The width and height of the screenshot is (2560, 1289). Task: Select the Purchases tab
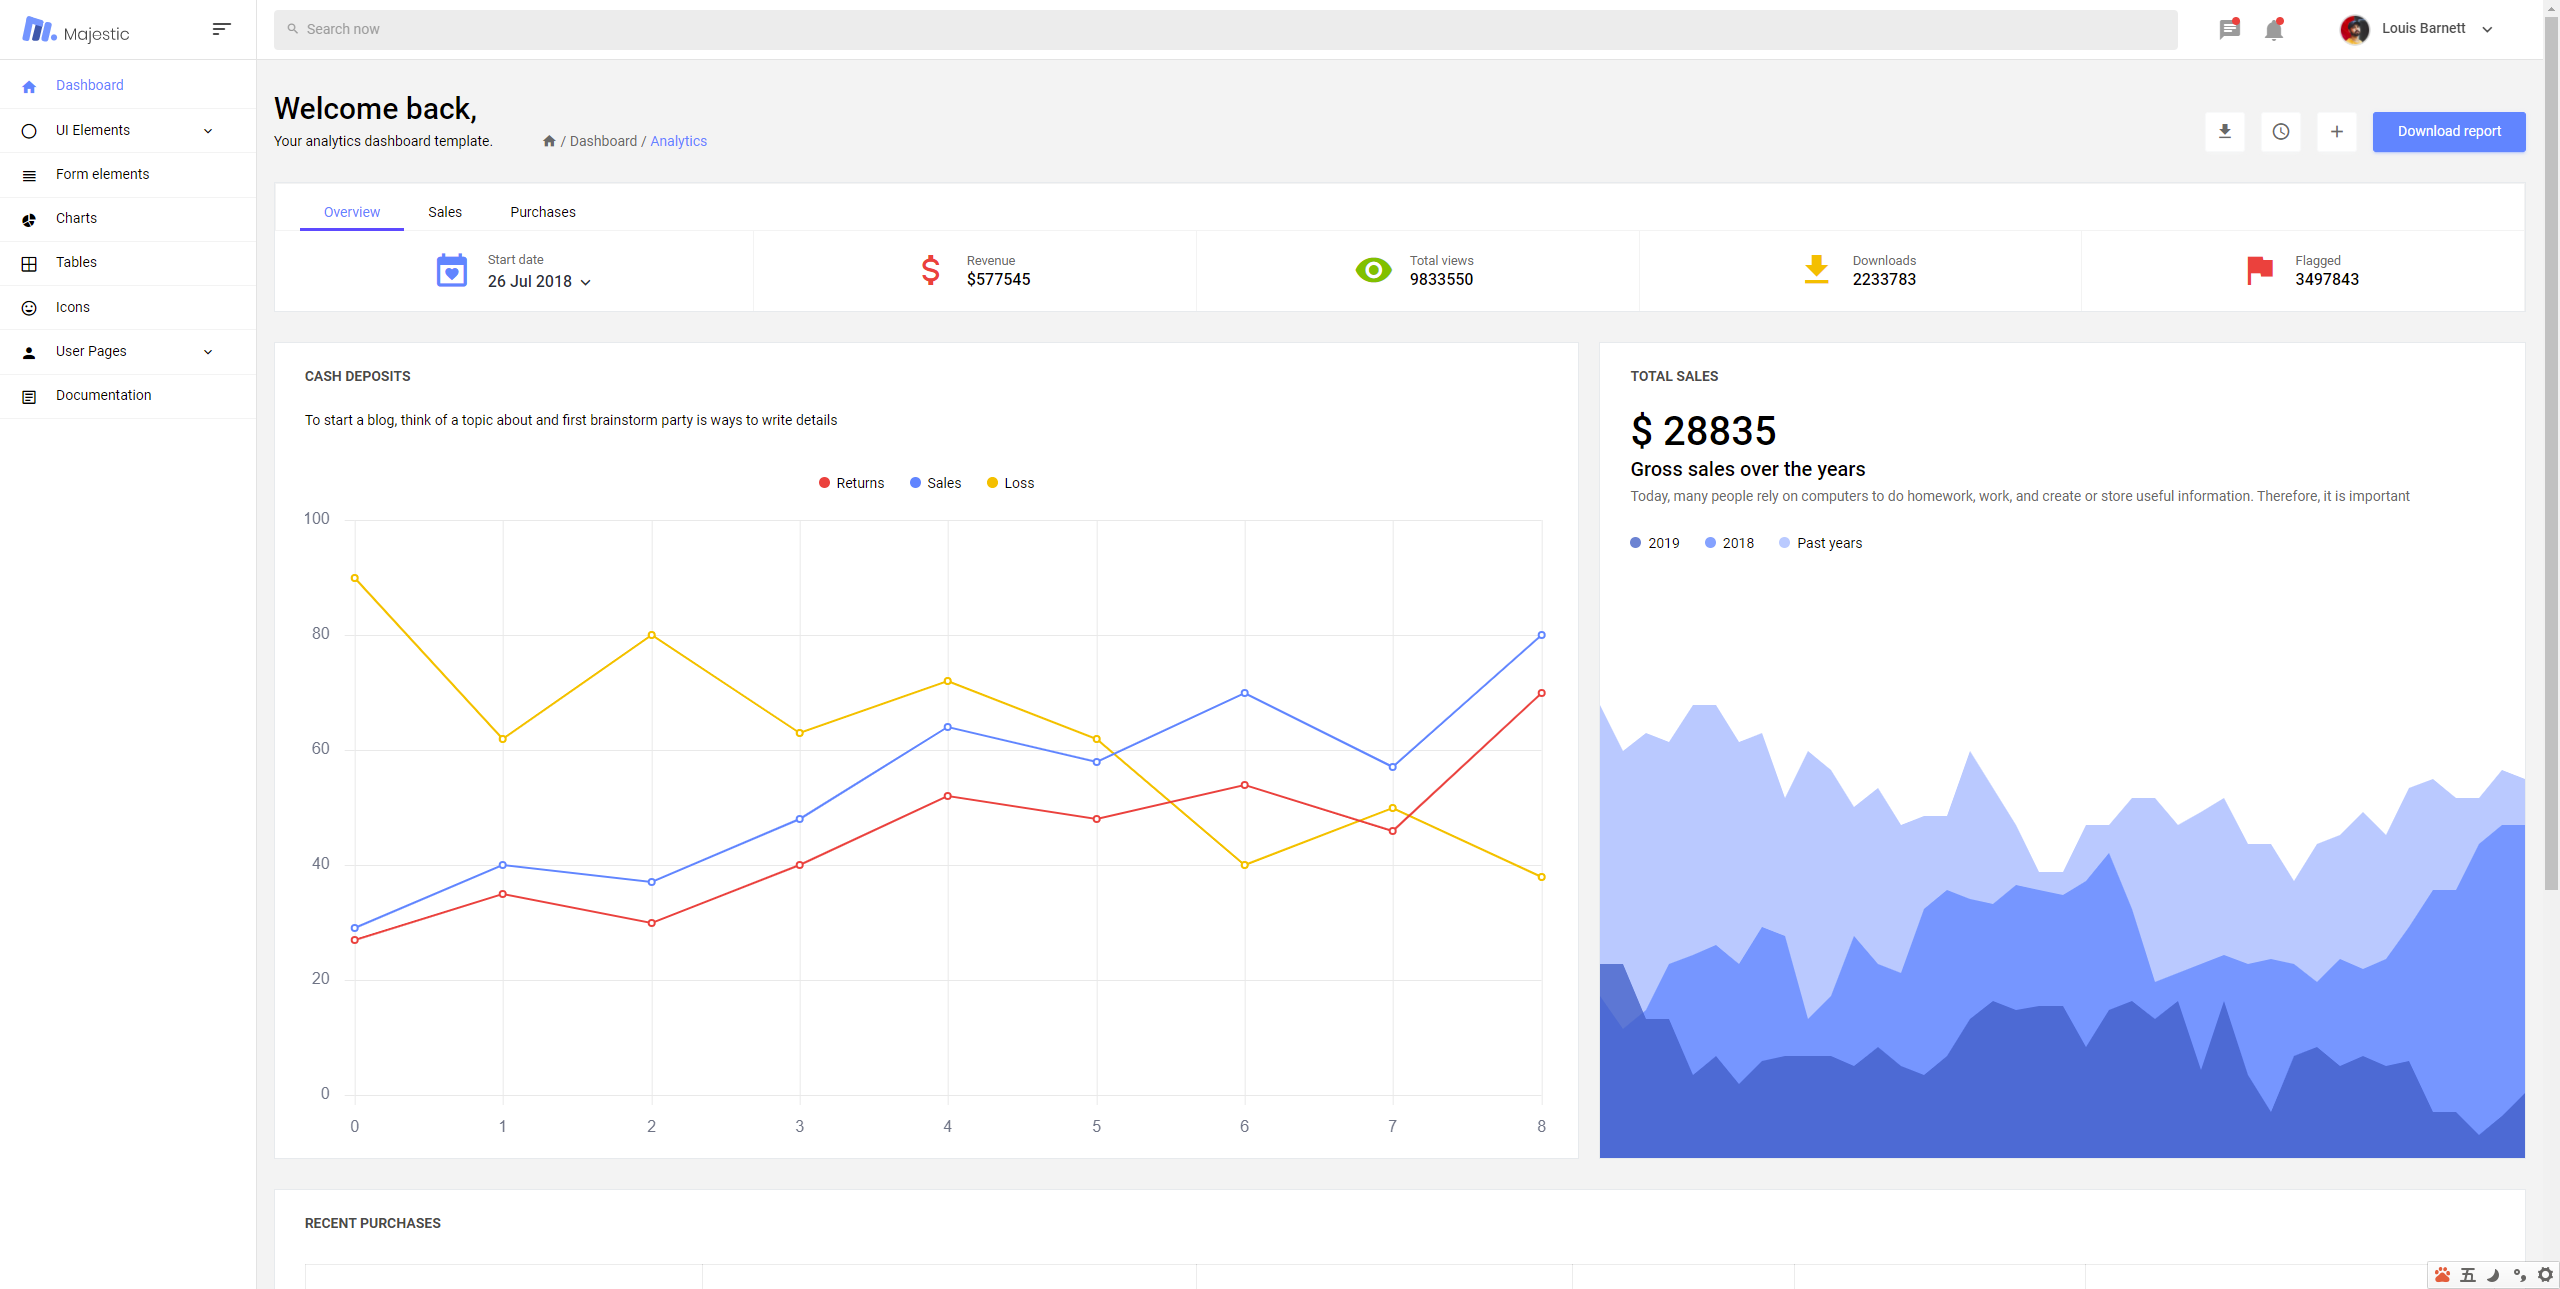pos(542,210)
